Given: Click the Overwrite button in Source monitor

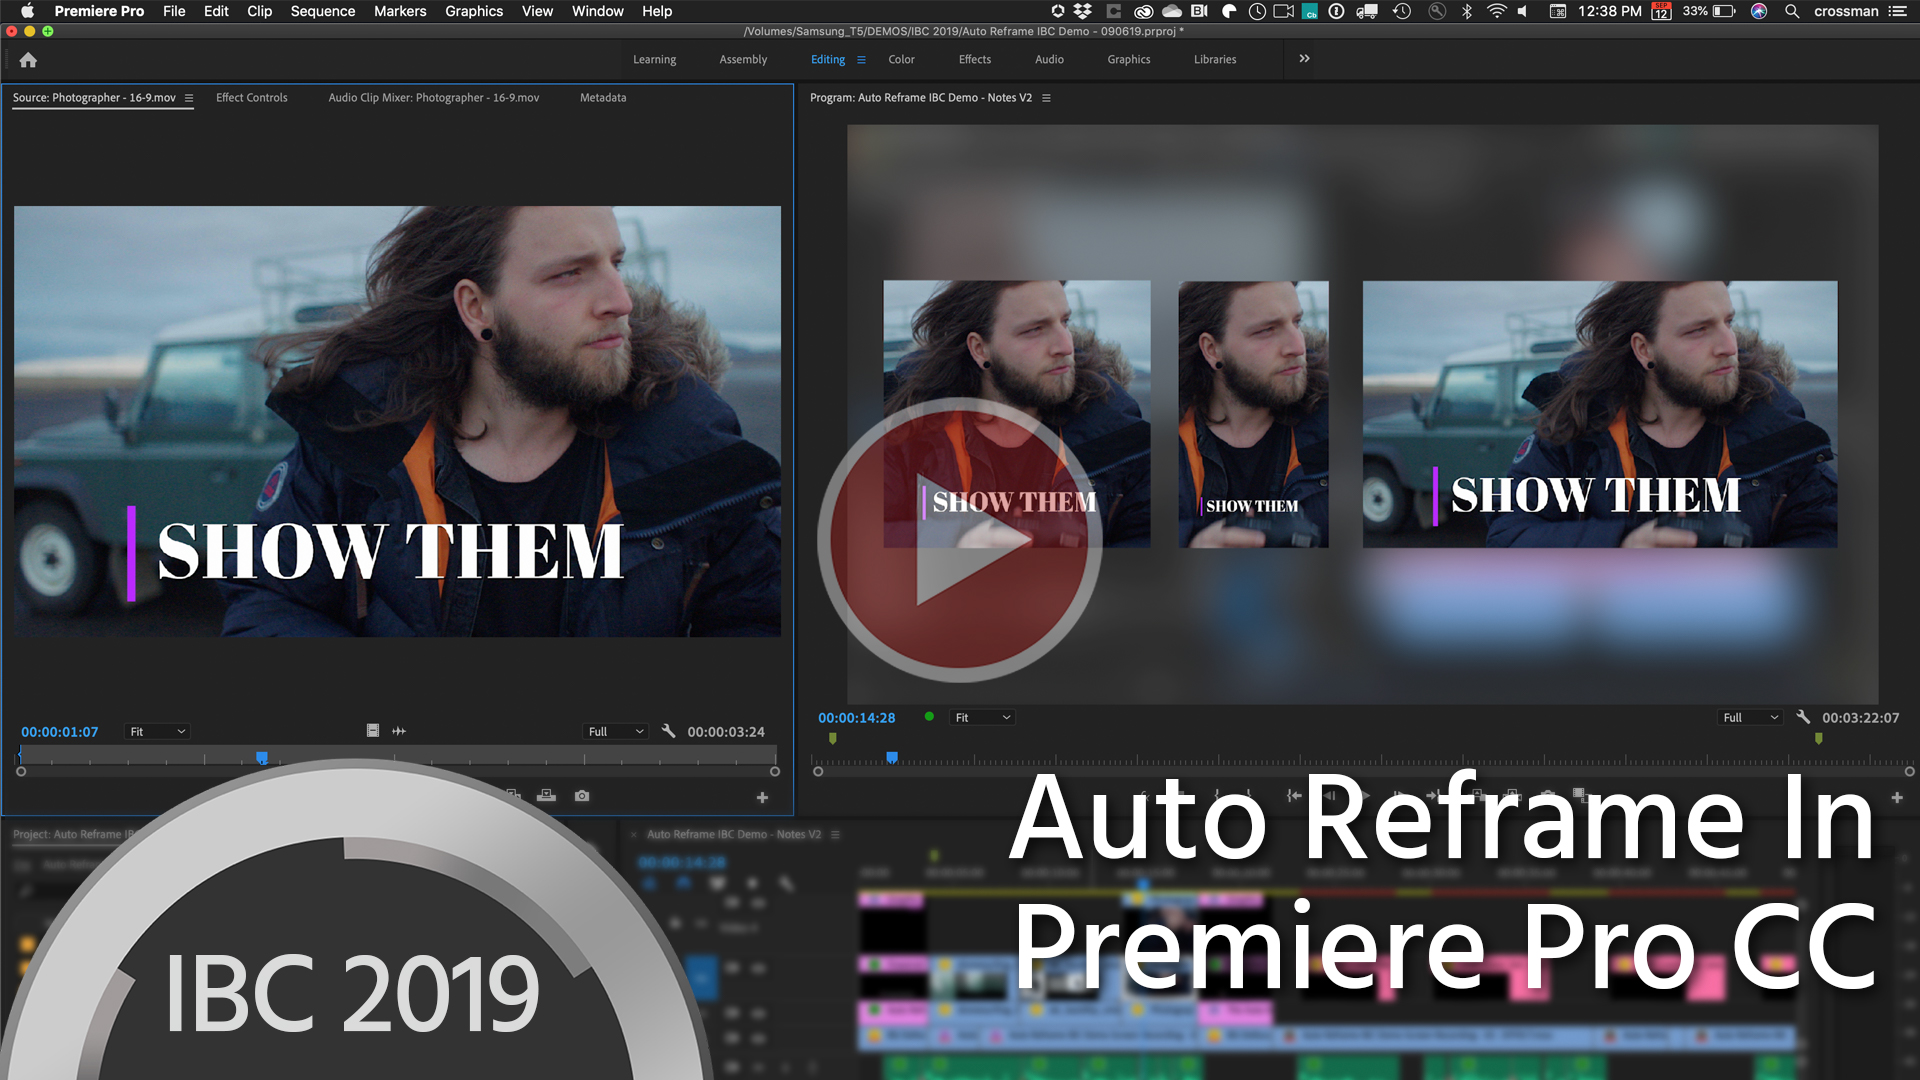Looking at the screenshot, I should click(546, 796).
